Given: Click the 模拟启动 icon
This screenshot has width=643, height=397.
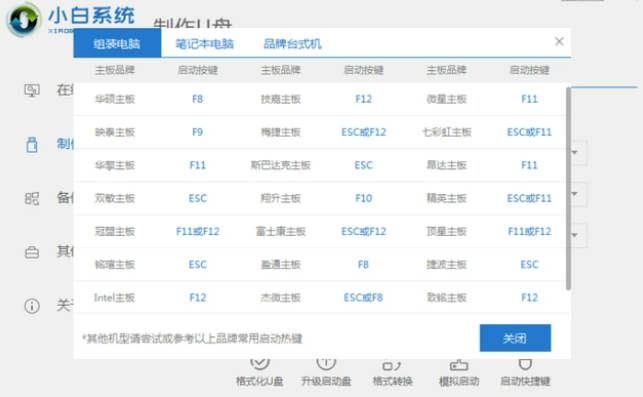Looking at the screenshot, I should [x=459, y=364].
